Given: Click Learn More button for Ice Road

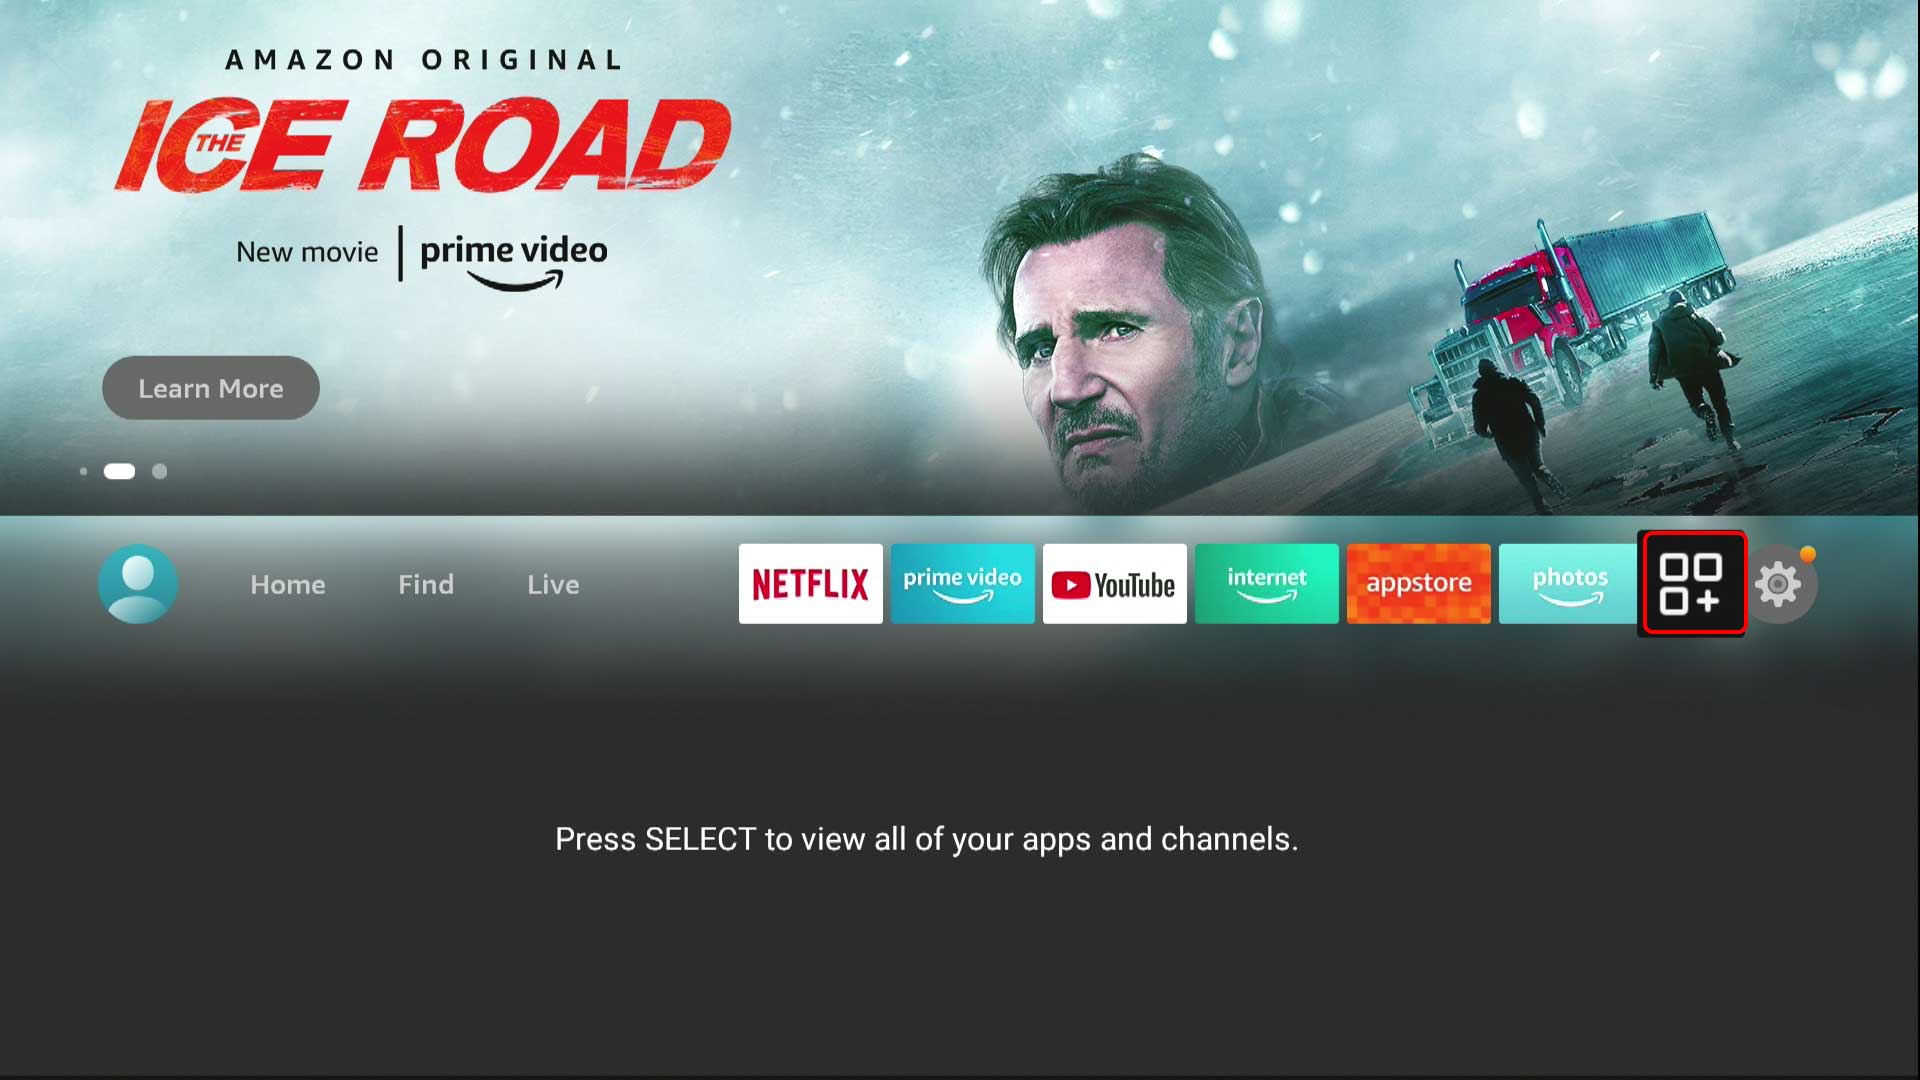Looking at the screenshot, I should [x=211, y=388].
